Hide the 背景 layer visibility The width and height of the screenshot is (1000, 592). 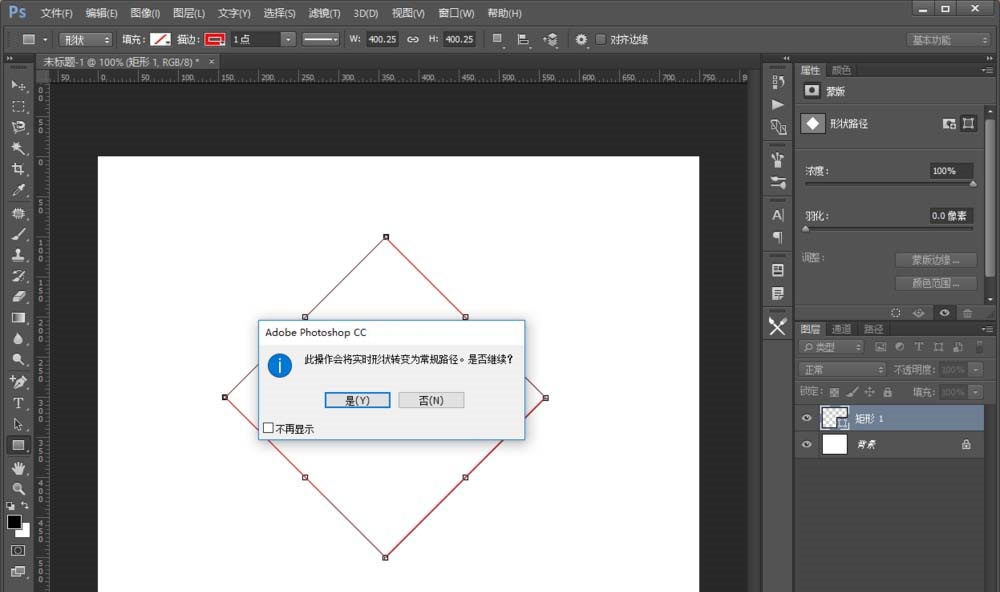coord(806,444)
